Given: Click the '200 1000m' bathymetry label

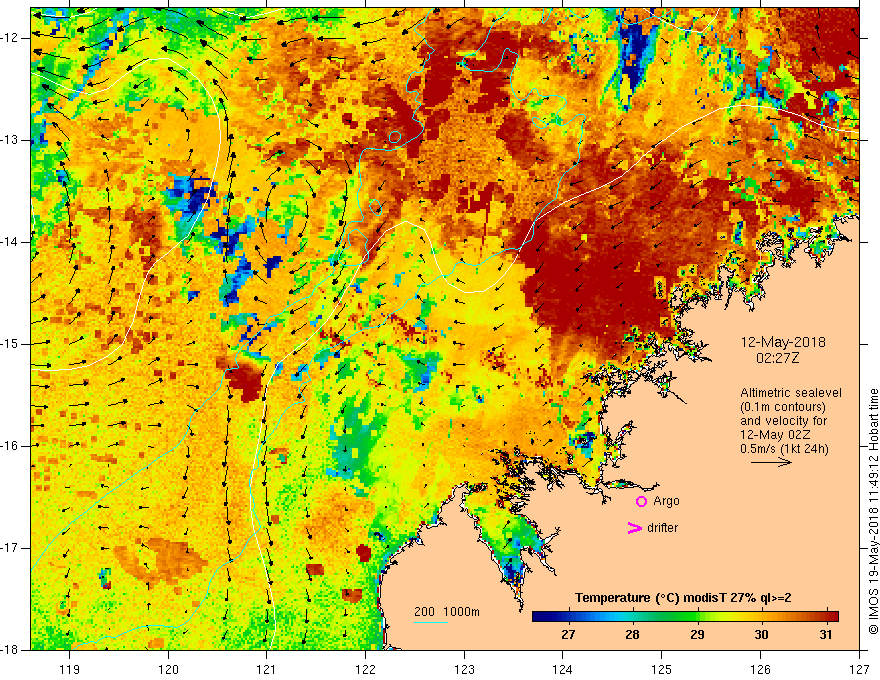Looking at the screenshot, I should (x=447, y=612).
